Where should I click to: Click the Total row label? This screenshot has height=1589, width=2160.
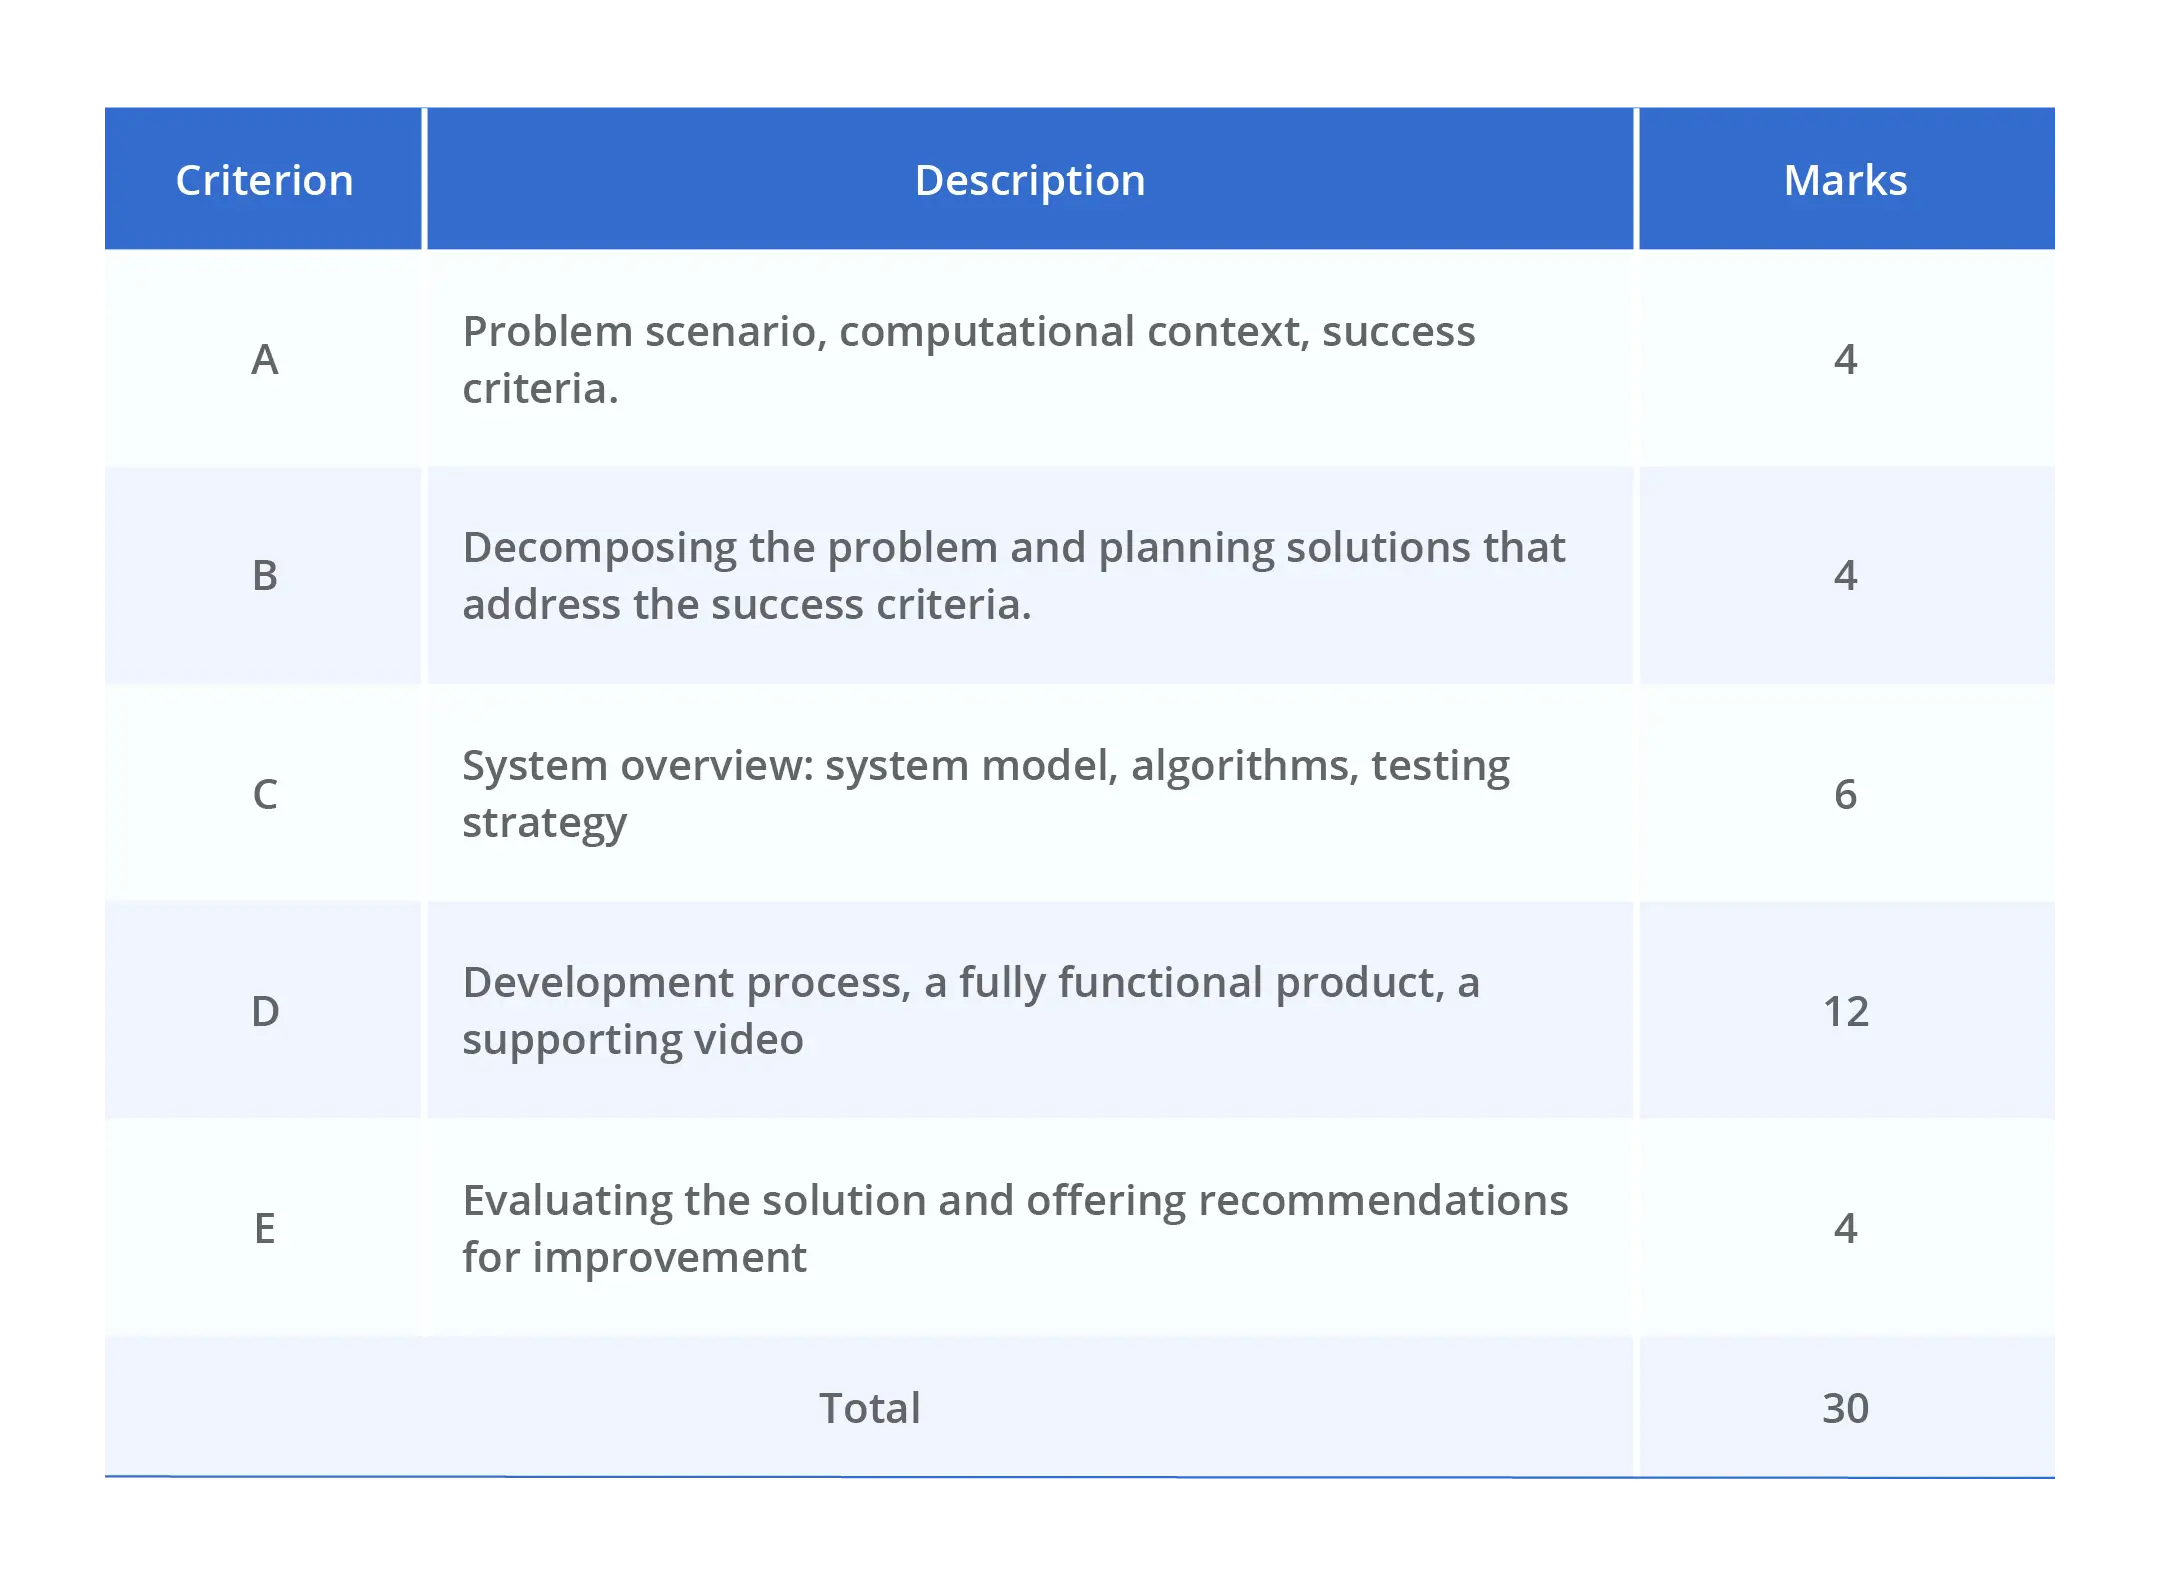(869, 1408)
